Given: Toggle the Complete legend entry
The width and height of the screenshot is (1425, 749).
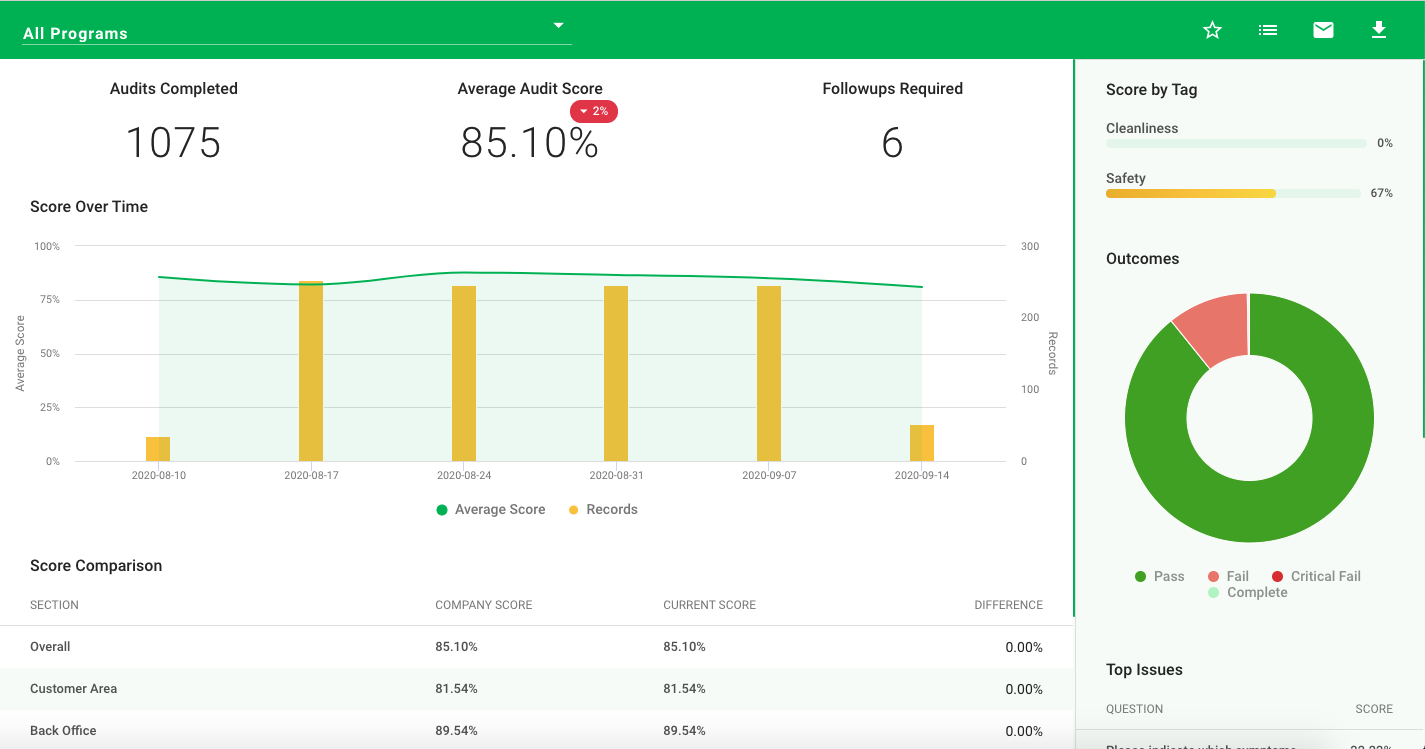Looking at the screenshot, I should pyautogui.click(x=1248, y=593).
